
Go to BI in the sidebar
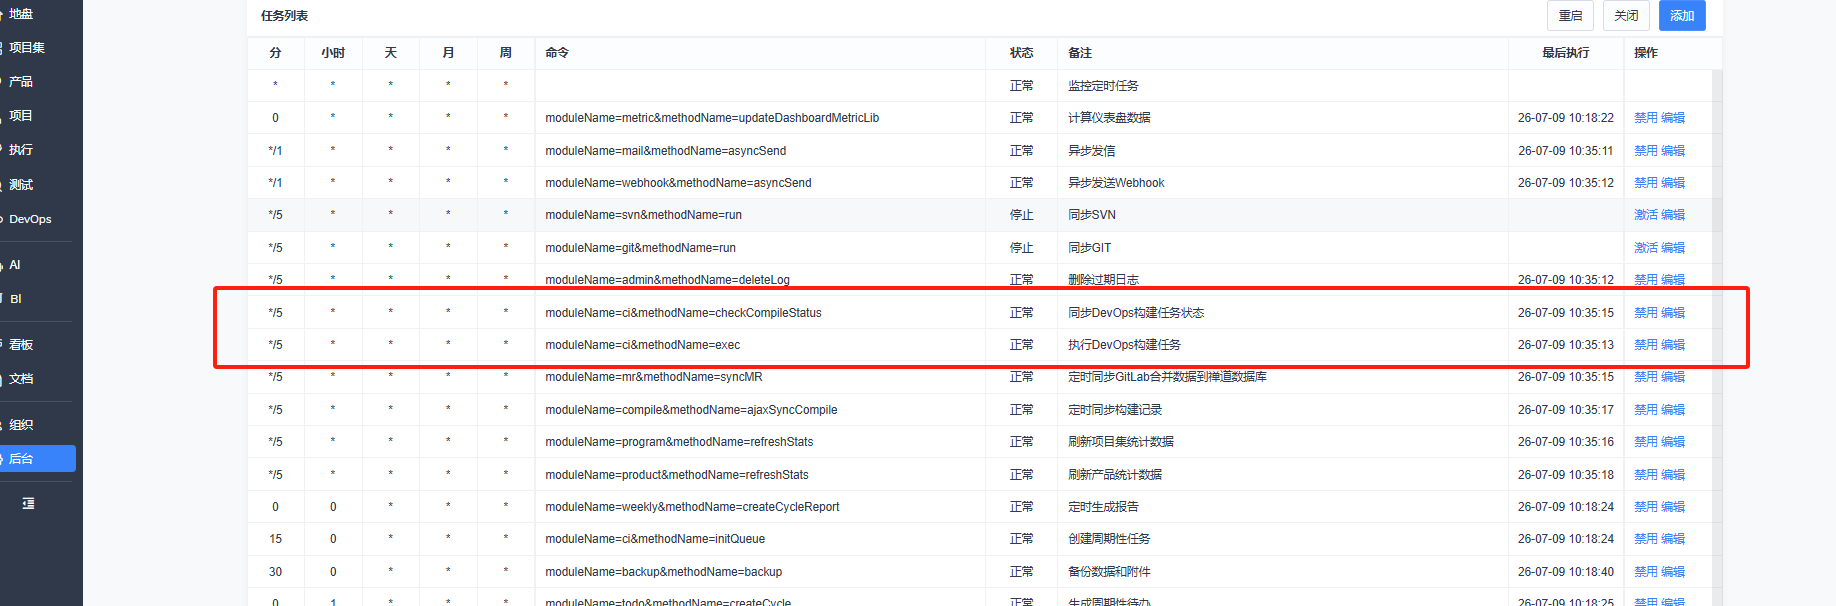[x=16, y=299]
